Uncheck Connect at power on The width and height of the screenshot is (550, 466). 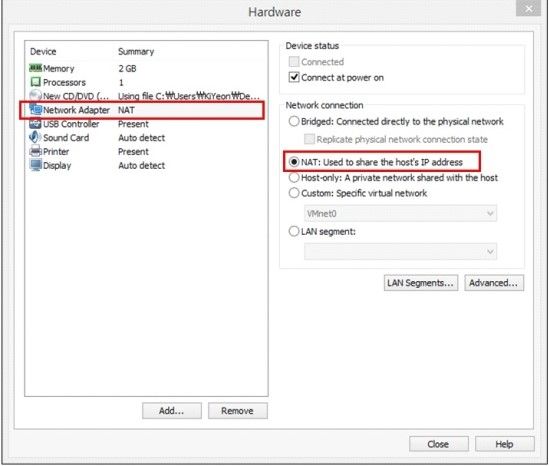294,77
